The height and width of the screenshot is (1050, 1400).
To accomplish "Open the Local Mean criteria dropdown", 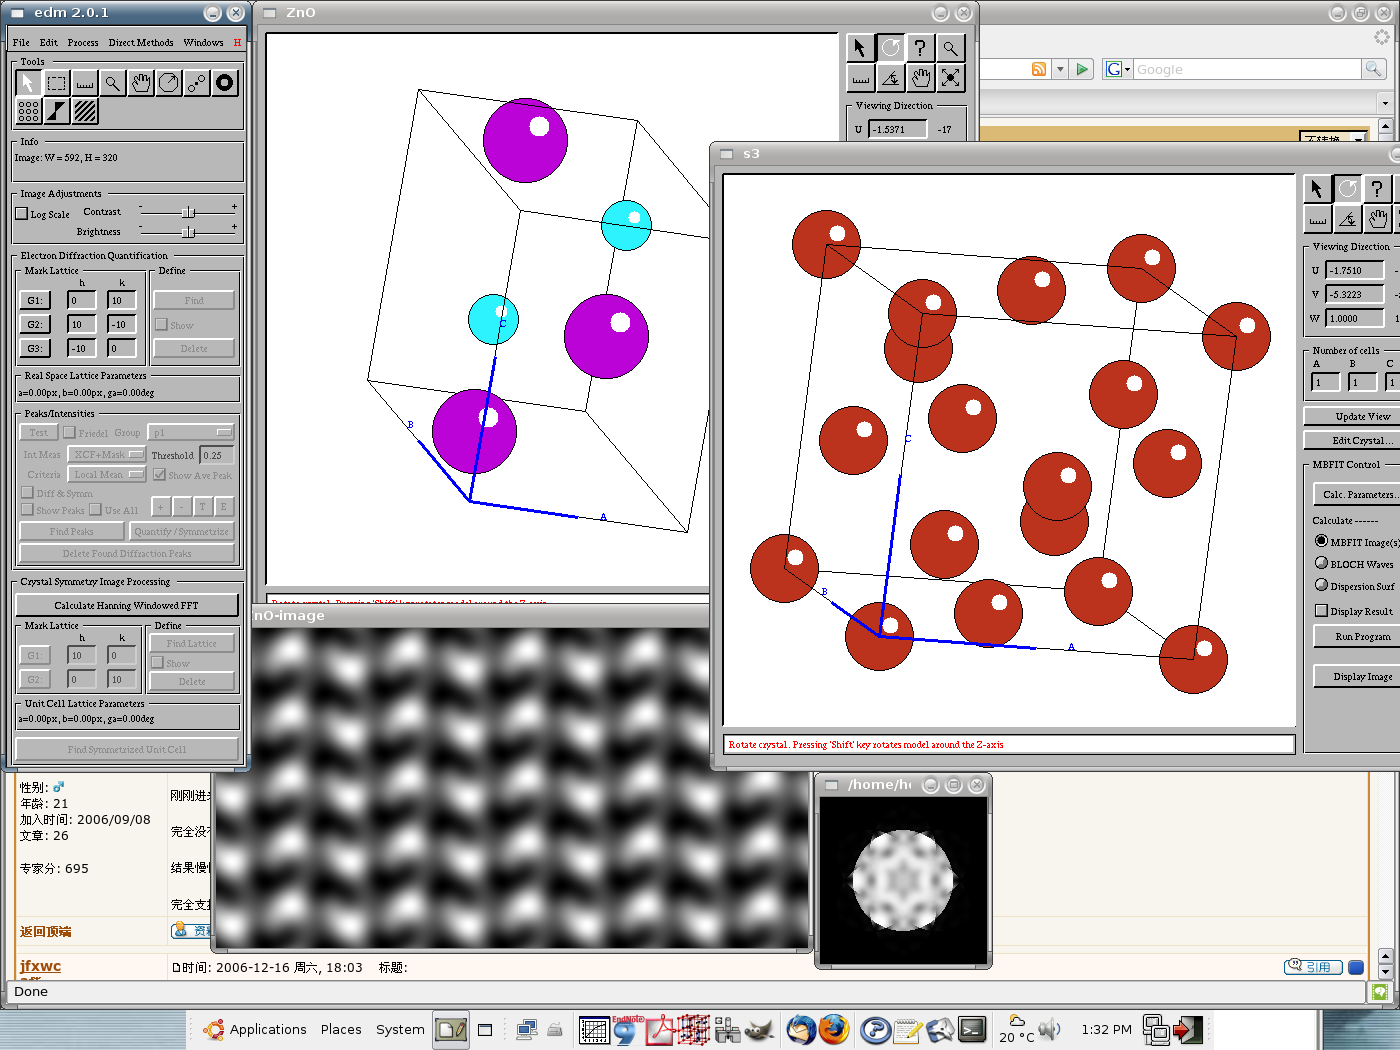I will click(x=108, y=475).
